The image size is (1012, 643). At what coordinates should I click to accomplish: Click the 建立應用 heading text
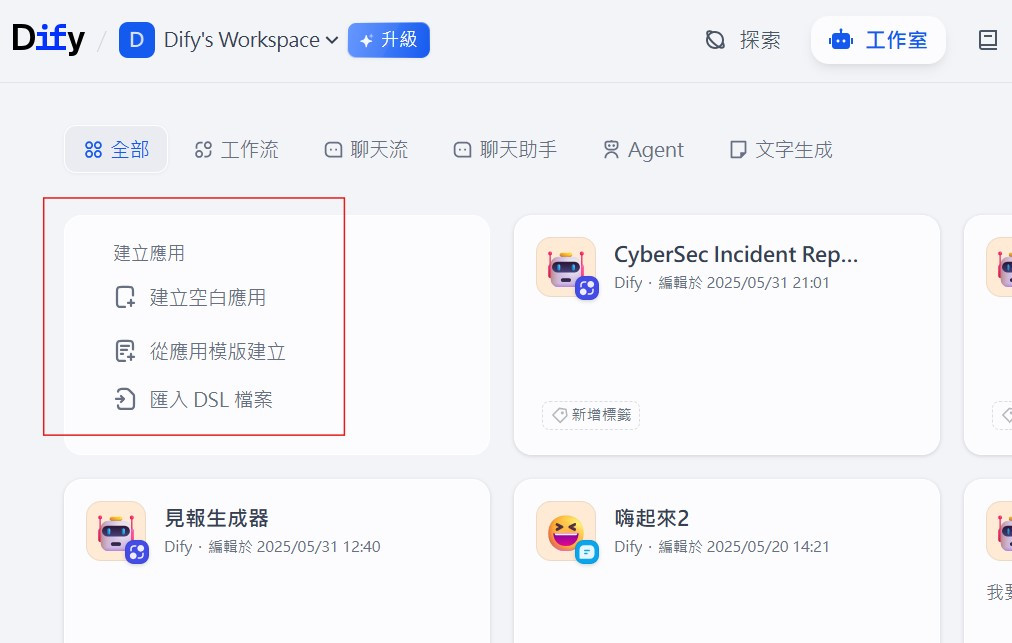click(149, 253)
